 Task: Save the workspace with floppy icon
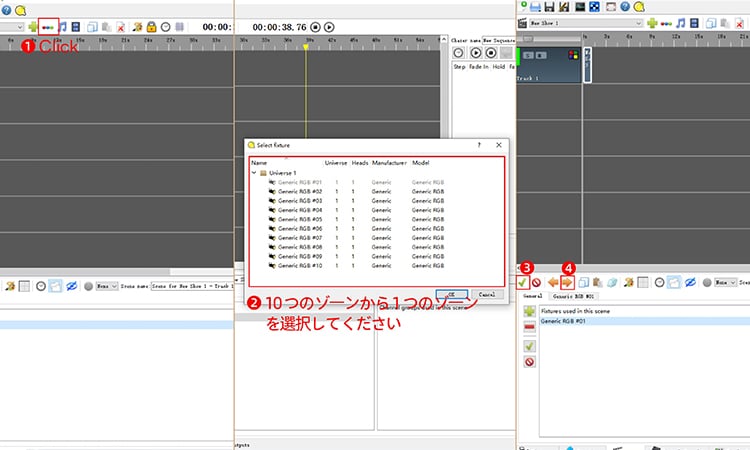coord(550,7)
